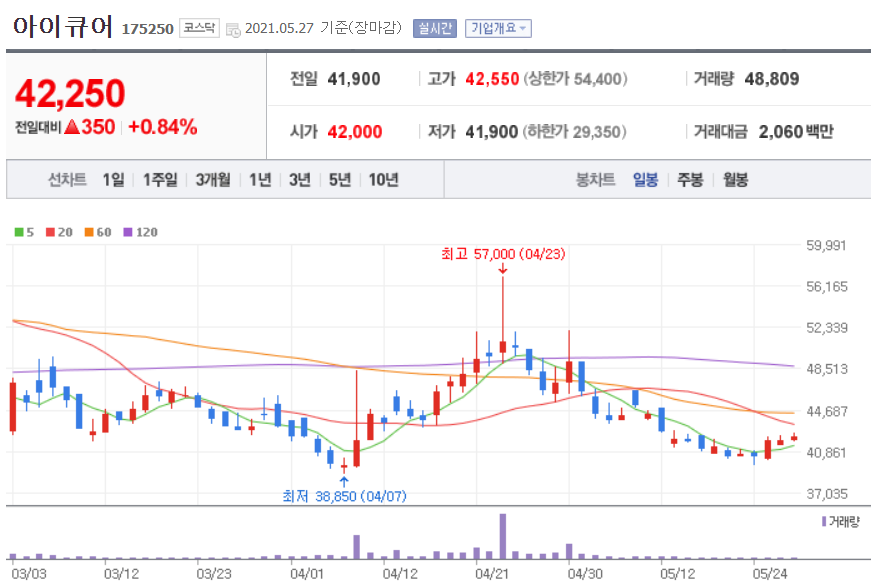Click the 04/01 date axis label
Viewport: 871px width, 585px height.
pyautogui.click(x=307, y=573)
